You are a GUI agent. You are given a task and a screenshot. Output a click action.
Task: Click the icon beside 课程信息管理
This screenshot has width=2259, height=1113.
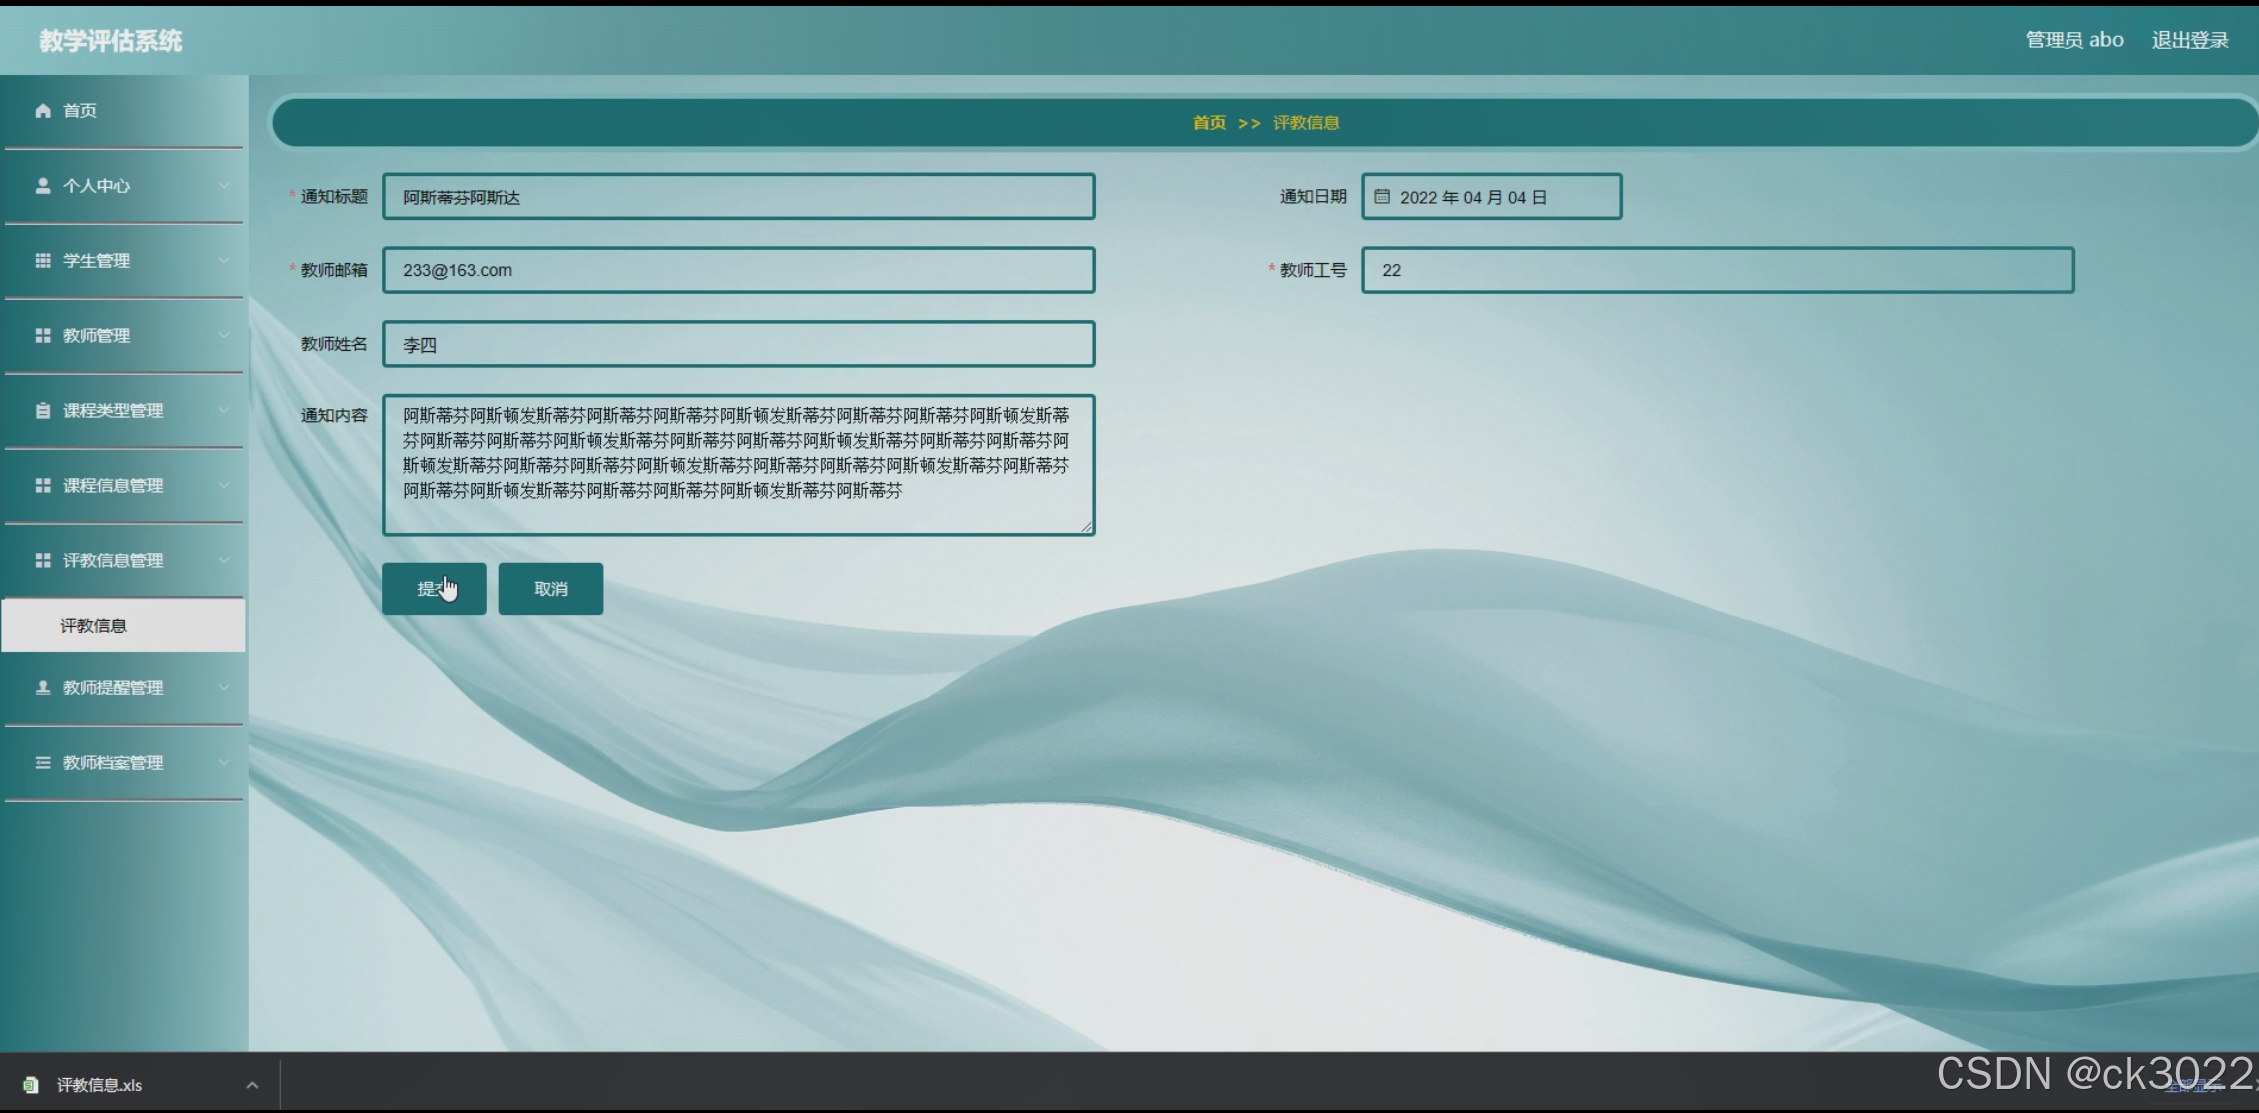point(43,486)
